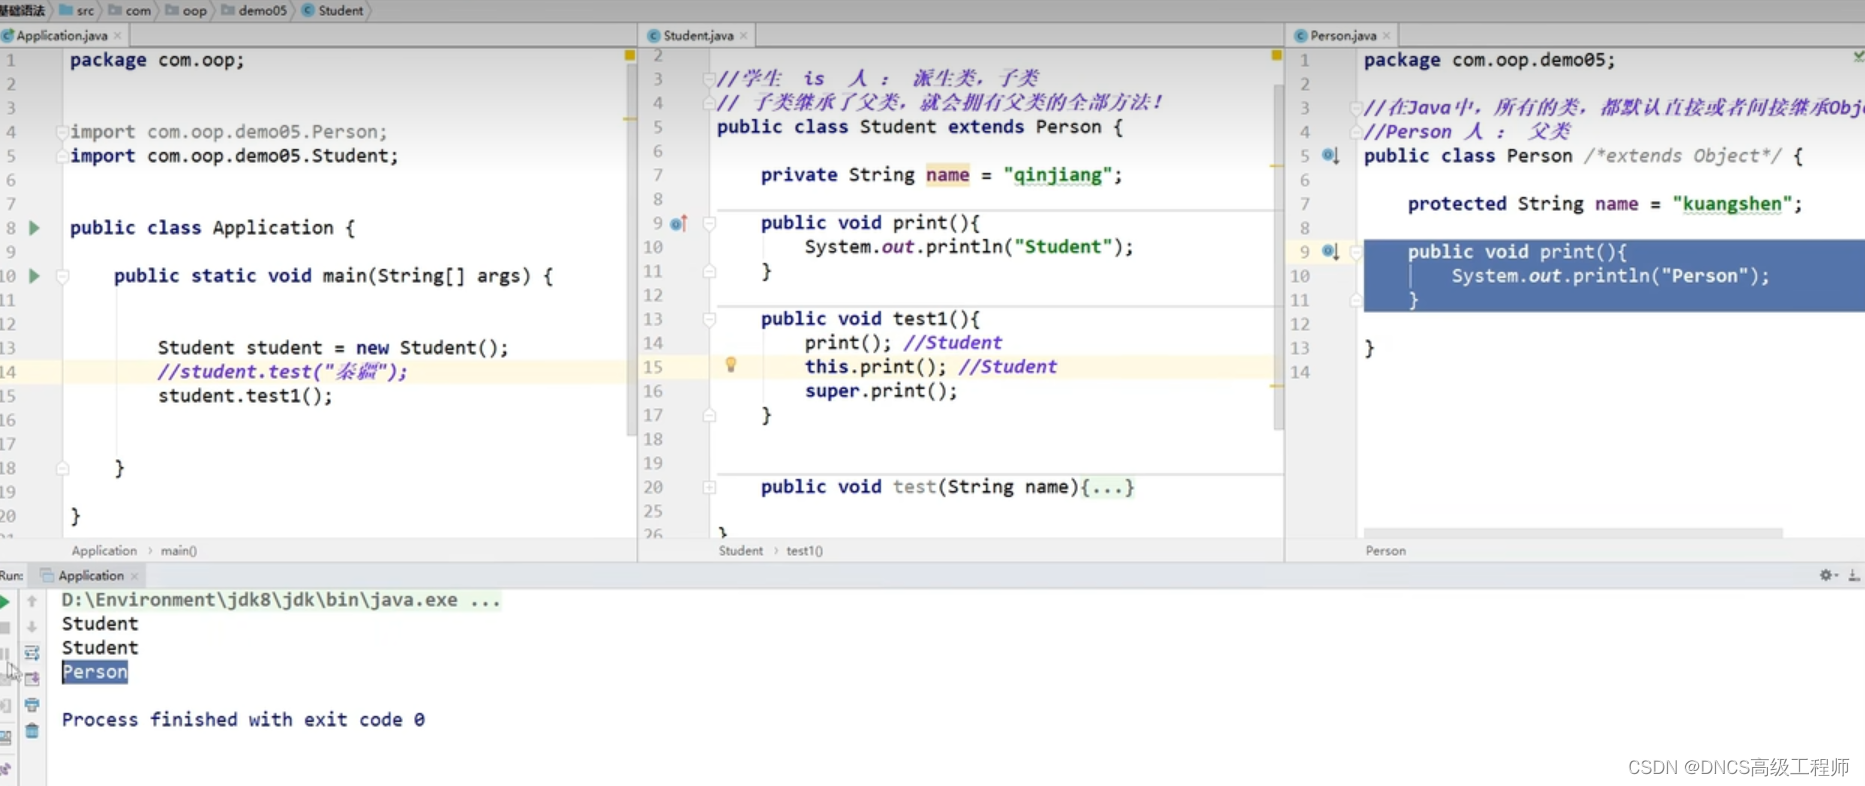Click overridden gutter icon on Person print line
This screenshot has height=786, width=1865.
(1330, 251)
